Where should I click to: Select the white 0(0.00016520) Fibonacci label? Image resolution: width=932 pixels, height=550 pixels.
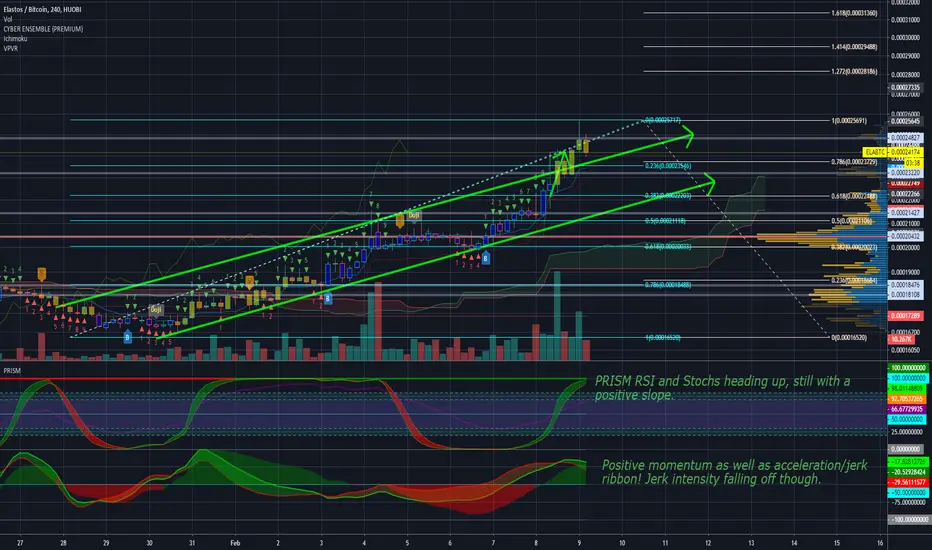tap(849, 337)
